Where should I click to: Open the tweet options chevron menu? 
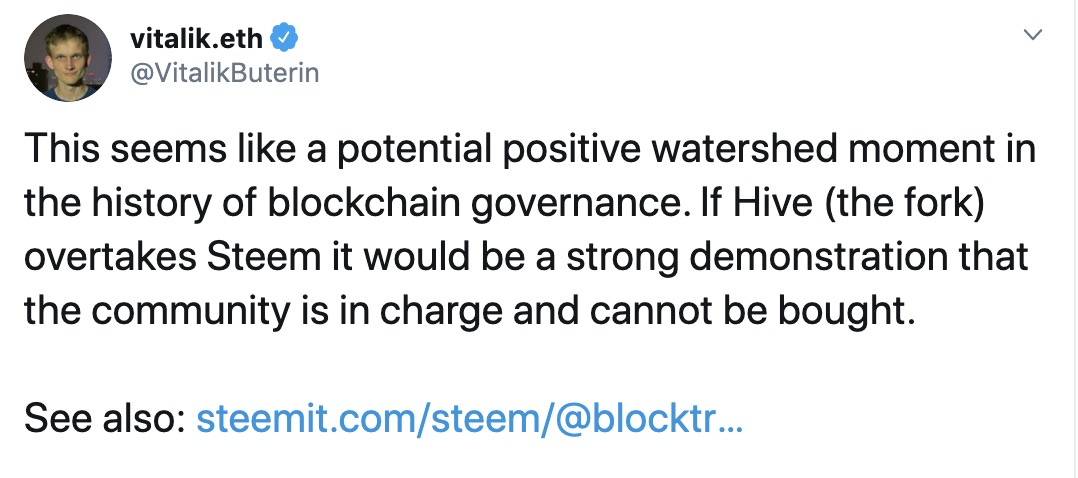[x=1033, y=34]
